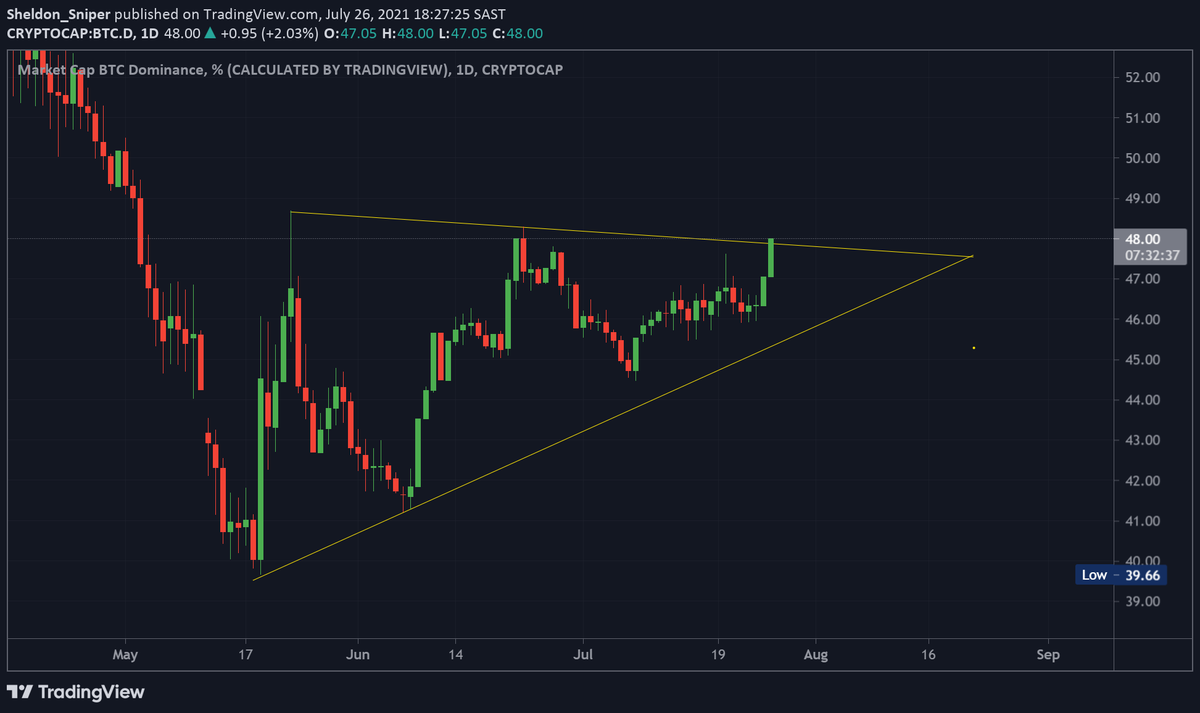Click the 49.00 price axis label
This screenshot has width=1200, height=713.
(x=1143, y=199)
